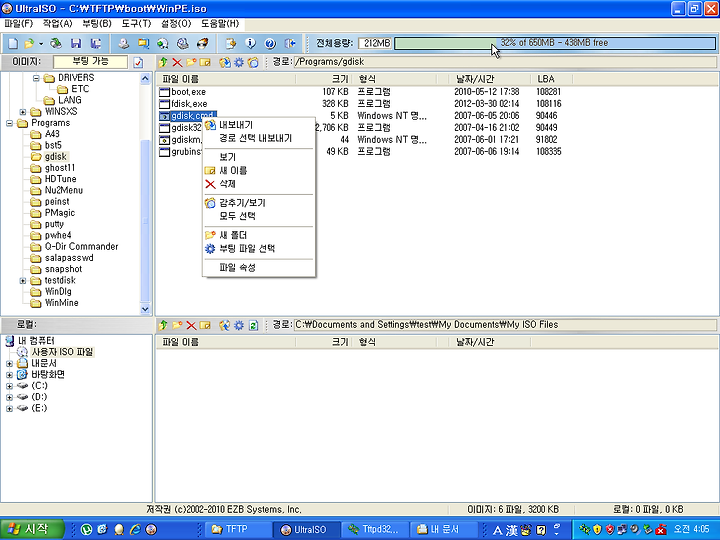Click Rename icon in image toolbar
720x540 pixels.
pyautogui.click(x=205, y=62)
